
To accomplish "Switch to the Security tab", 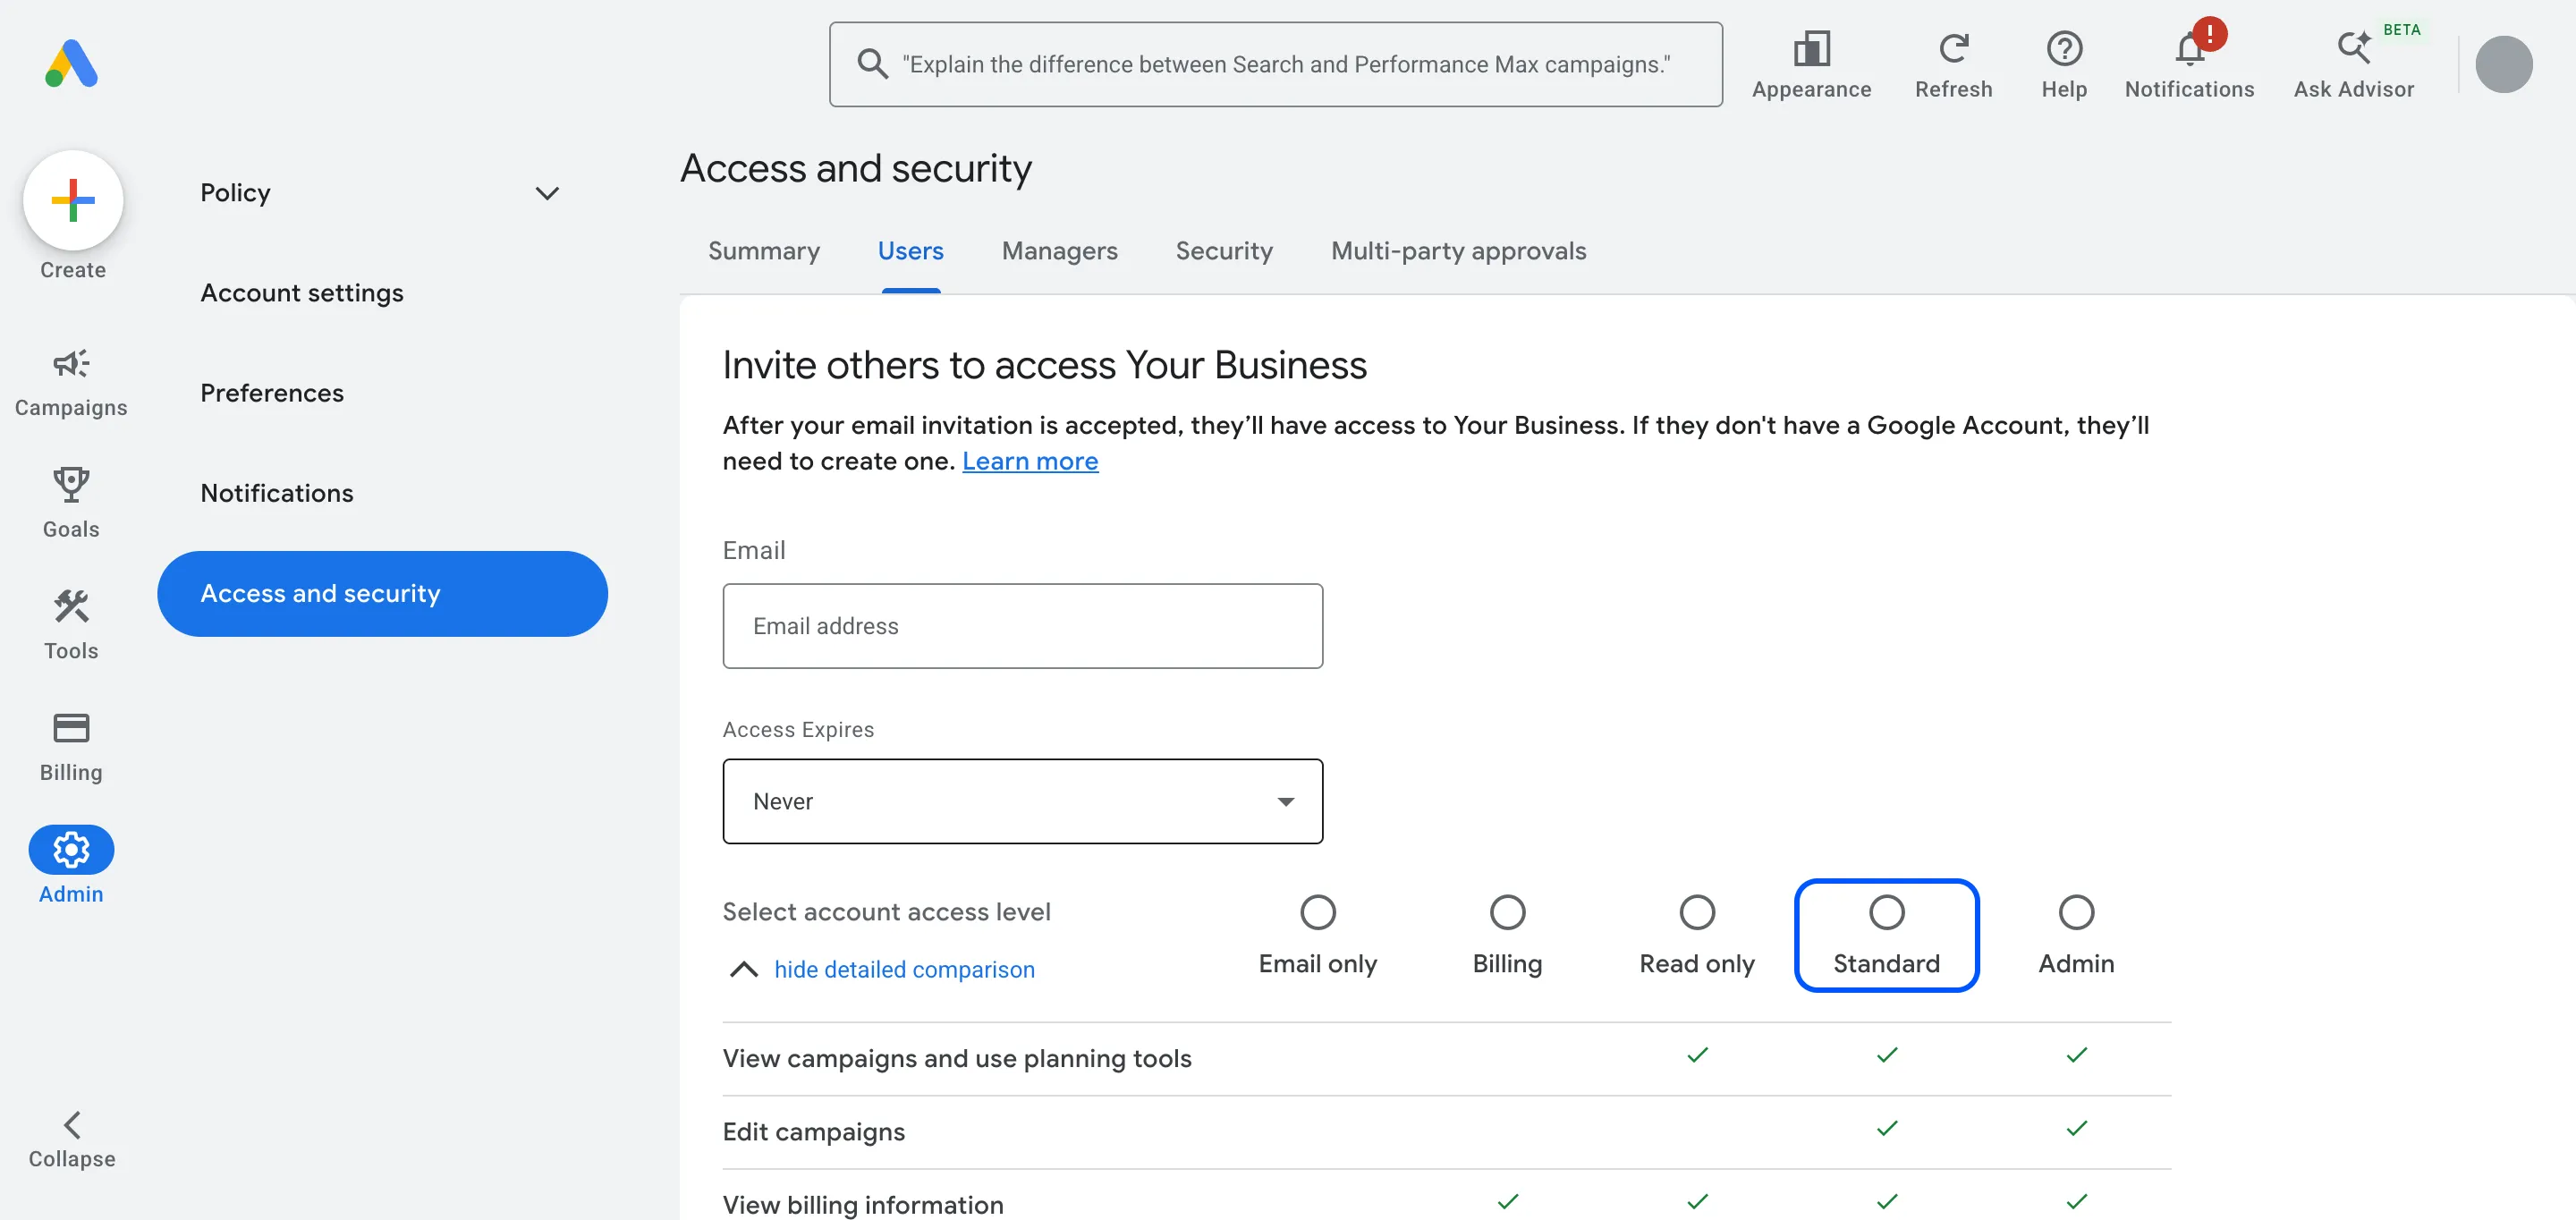I will pyautogui.click(x=1224, y=251).
